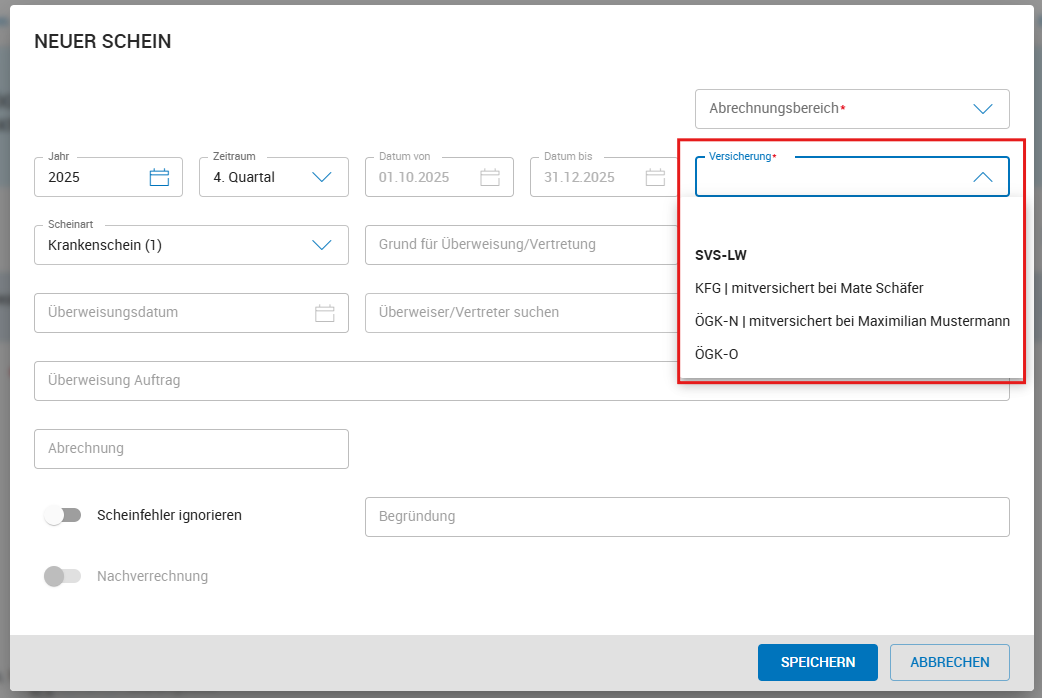Toggle the Nachverrechnung switch
Screen dimensions: 1042x698
point(63,577)
